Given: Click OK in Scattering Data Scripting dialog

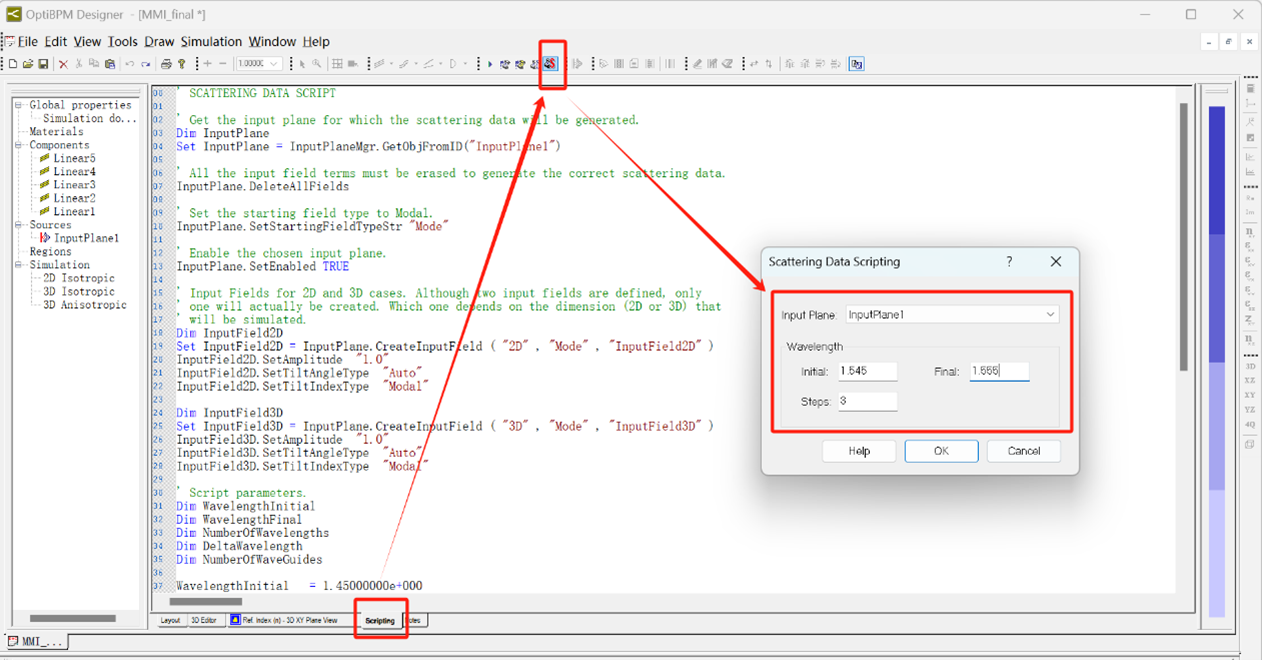Looking at the screenshot, I should pos(941,451).
